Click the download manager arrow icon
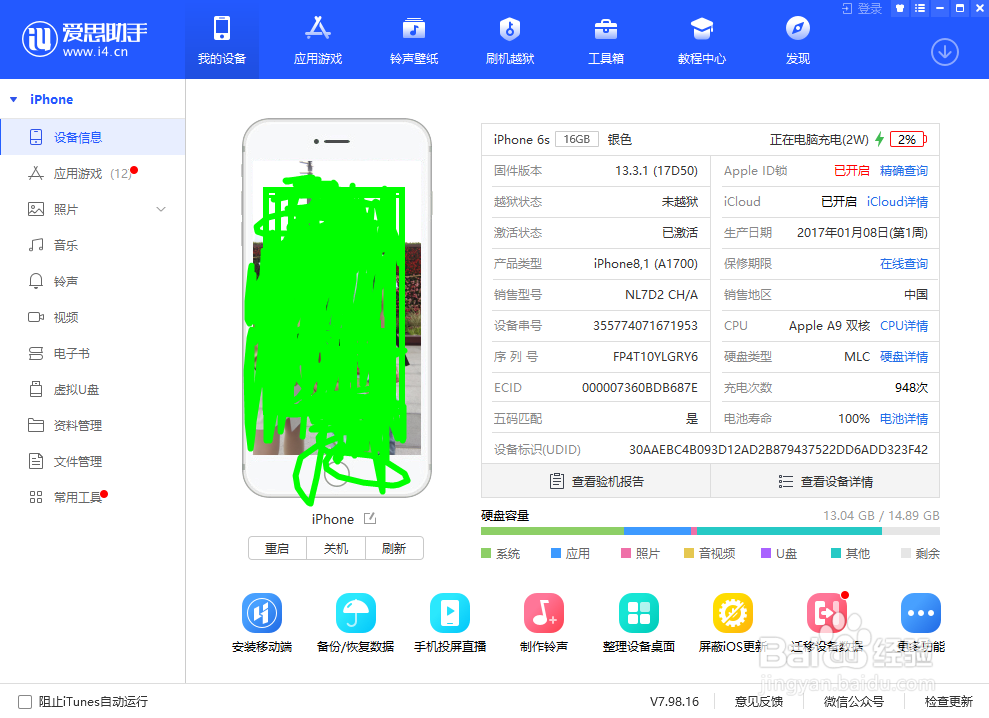The height and width of the screenshot is (718, 989). tap(944, 52)
